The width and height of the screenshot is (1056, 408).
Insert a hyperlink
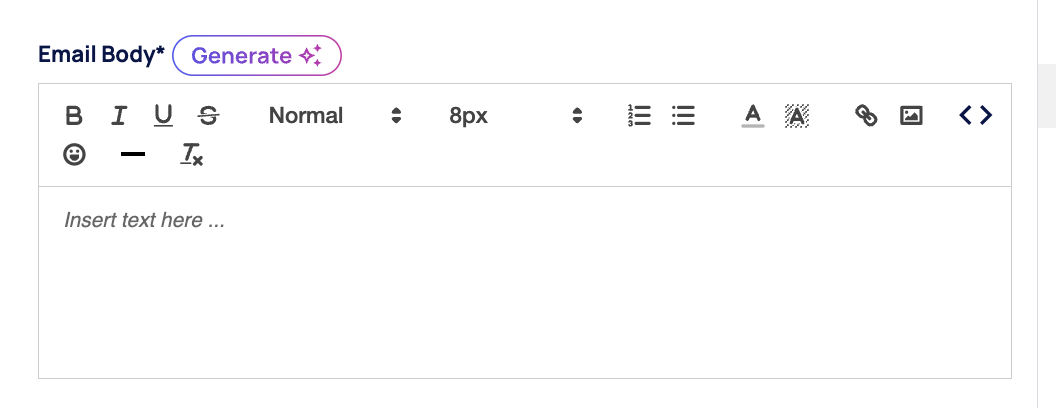[x=866, y=116]
